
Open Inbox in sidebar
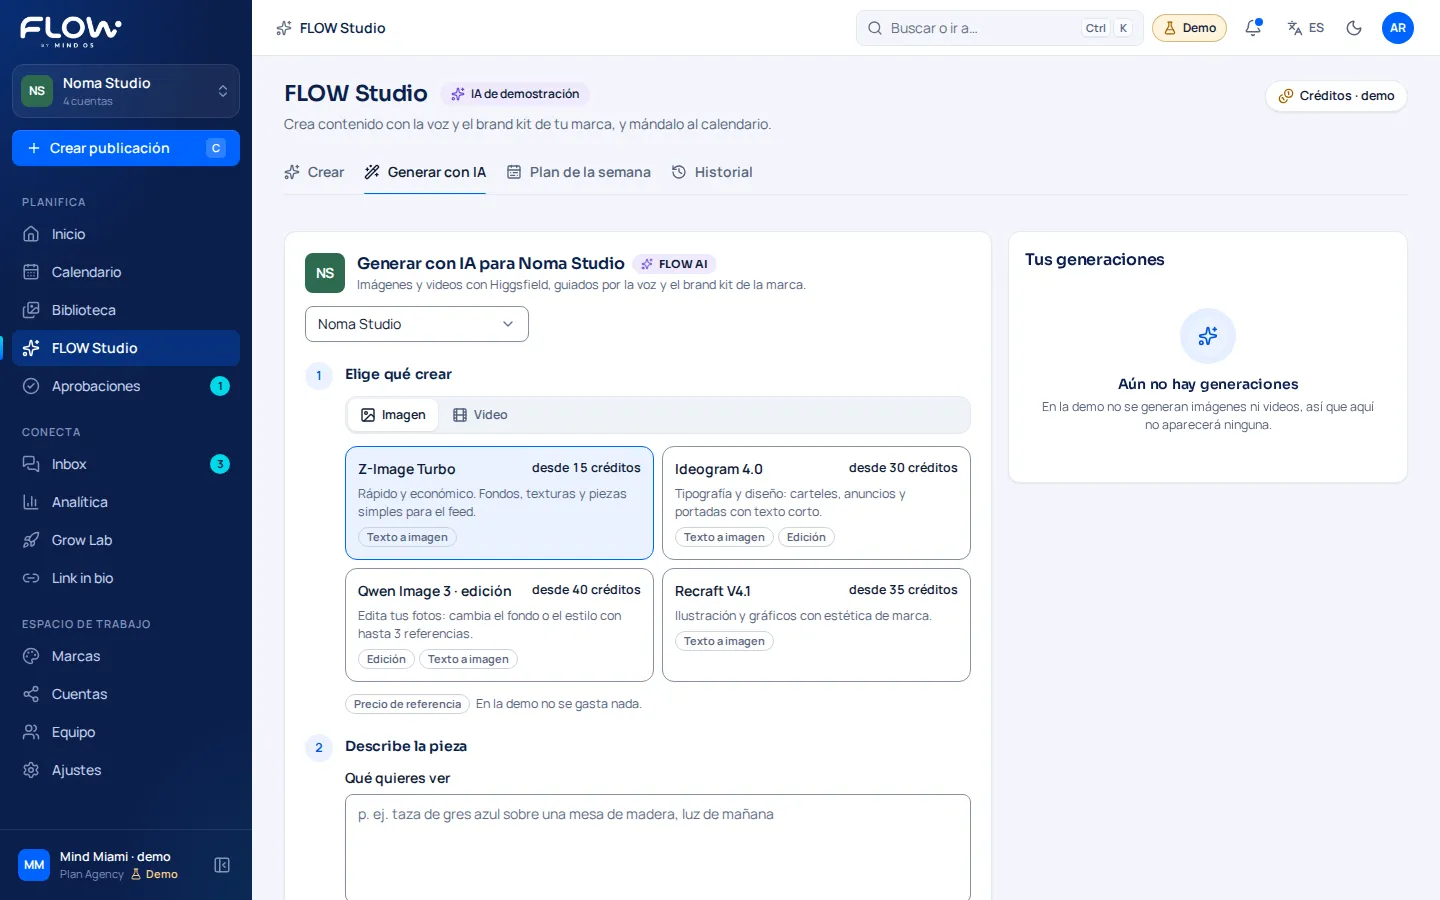tap(126, 464)
